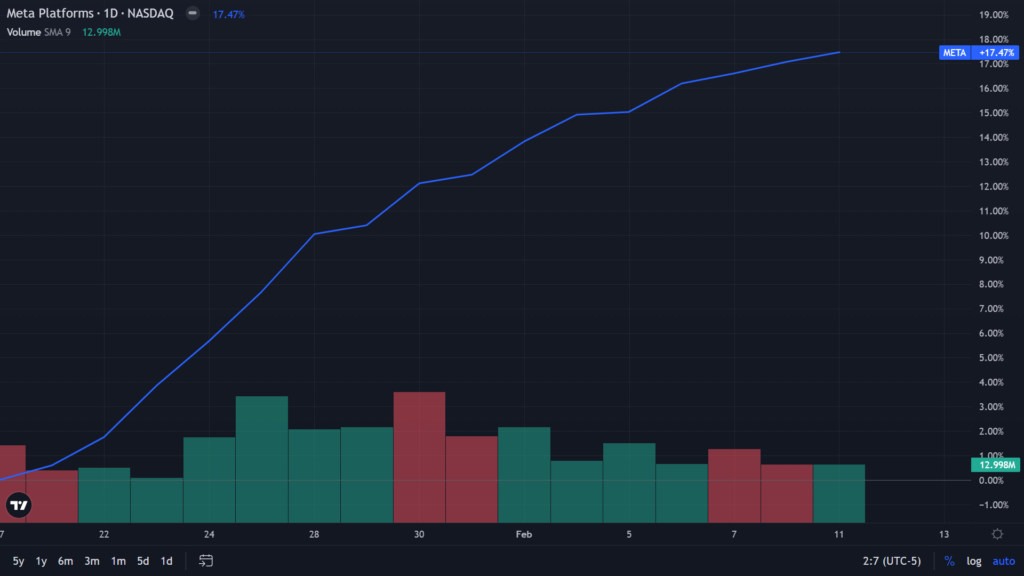Click the 19.00% price axis label
1024x576 pixels.
click(993, 15)
